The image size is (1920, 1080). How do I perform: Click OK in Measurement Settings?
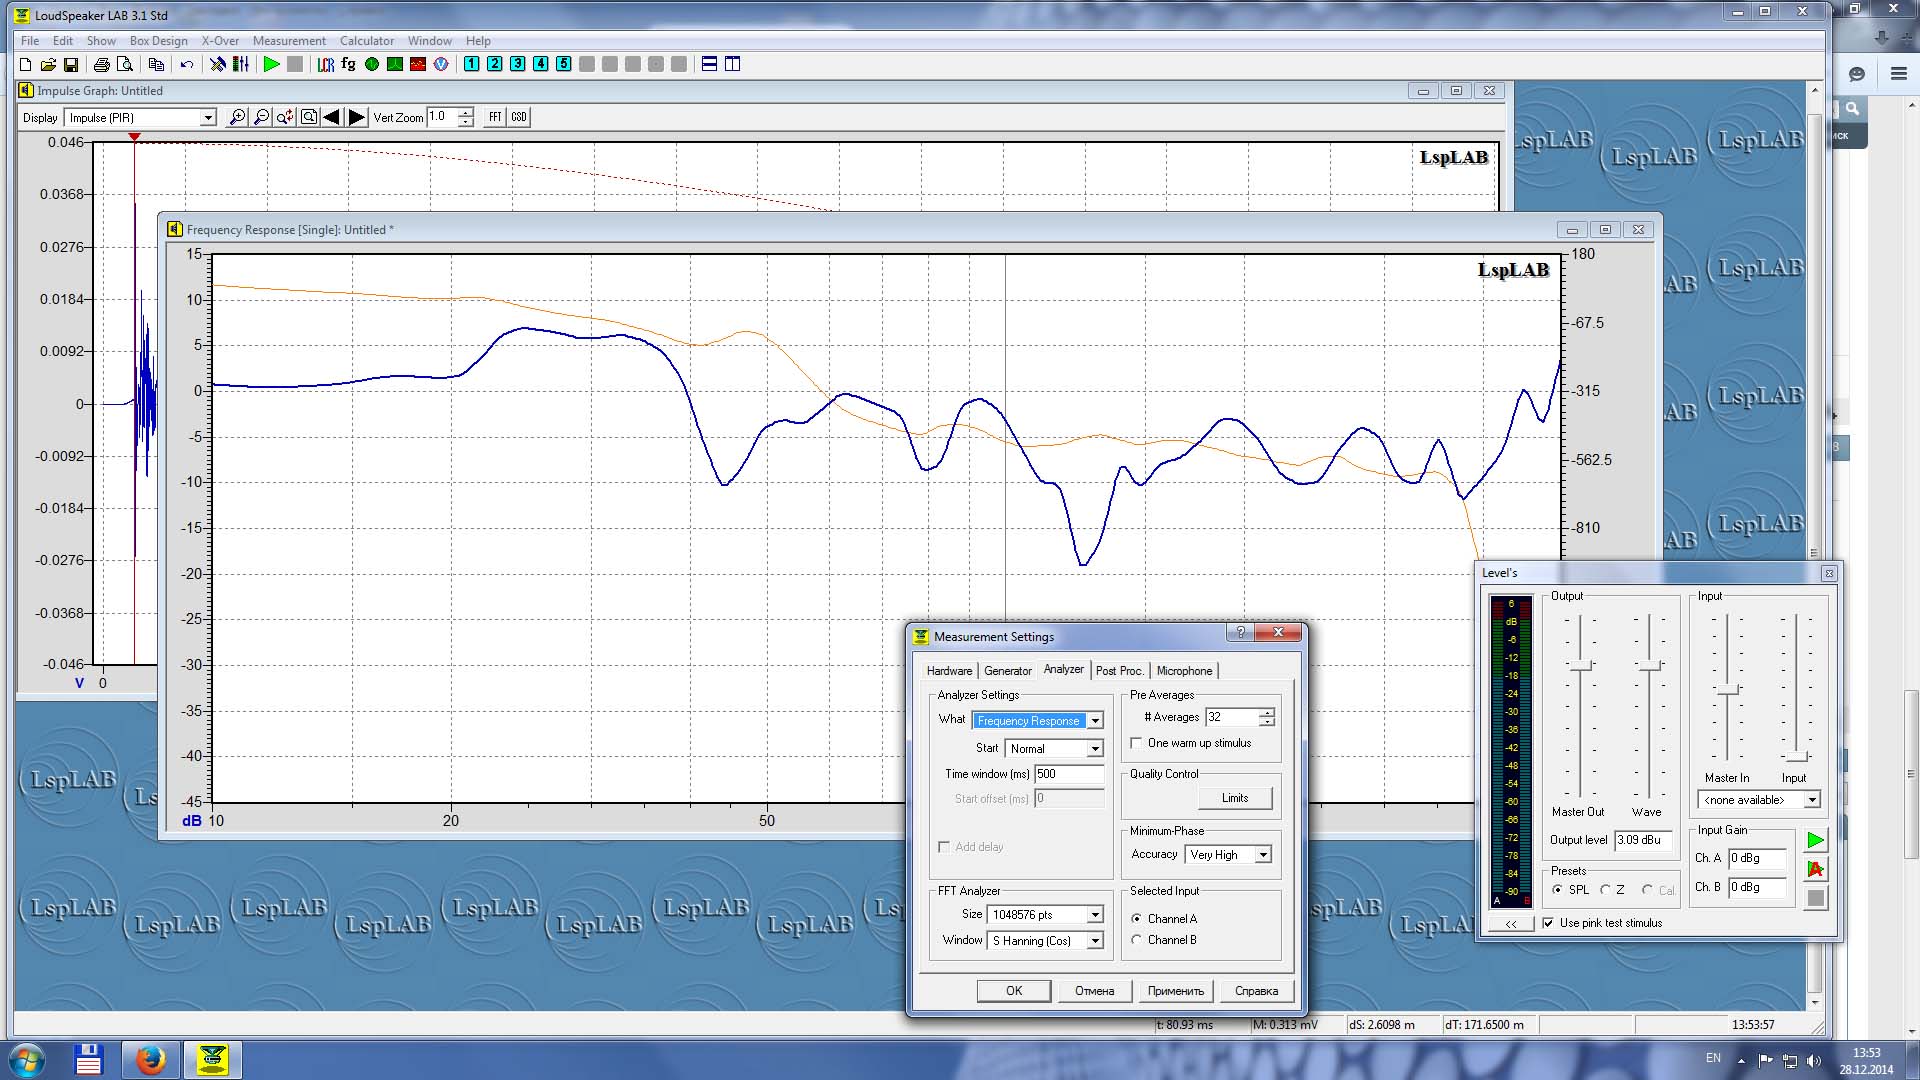tap(1014, 991)
